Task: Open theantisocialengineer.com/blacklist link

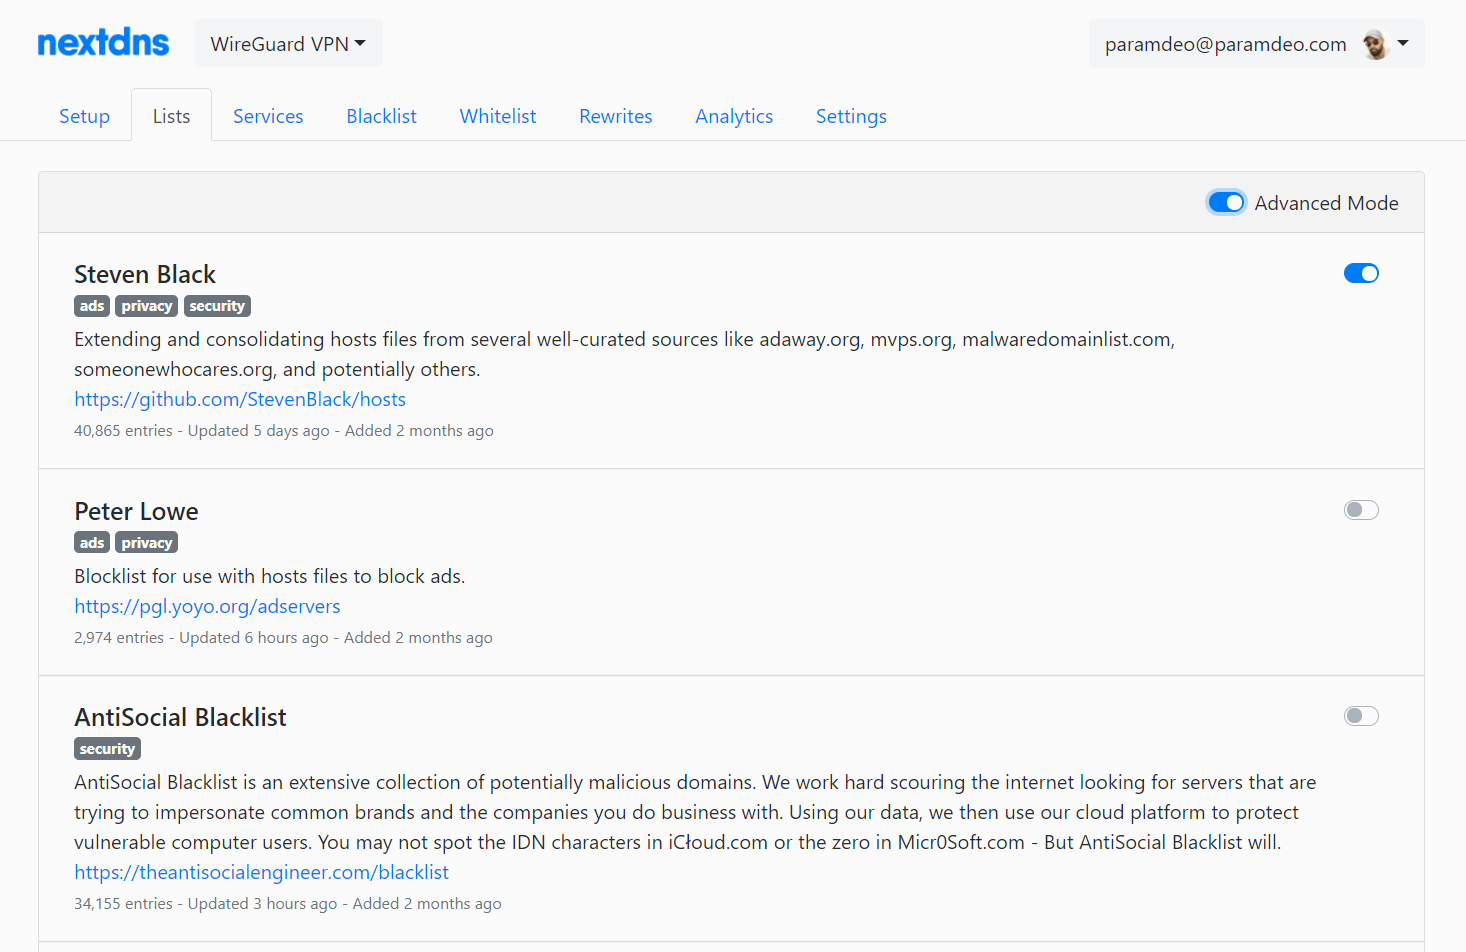Action: pyautogui.click(x=261, y=872)
